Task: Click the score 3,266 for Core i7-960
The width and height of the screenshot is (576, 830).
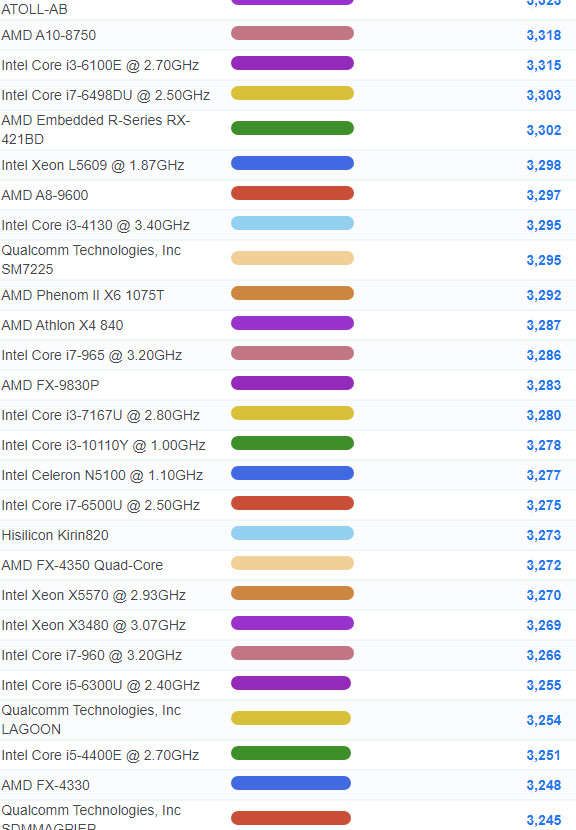Action: (x=544, y=655)
